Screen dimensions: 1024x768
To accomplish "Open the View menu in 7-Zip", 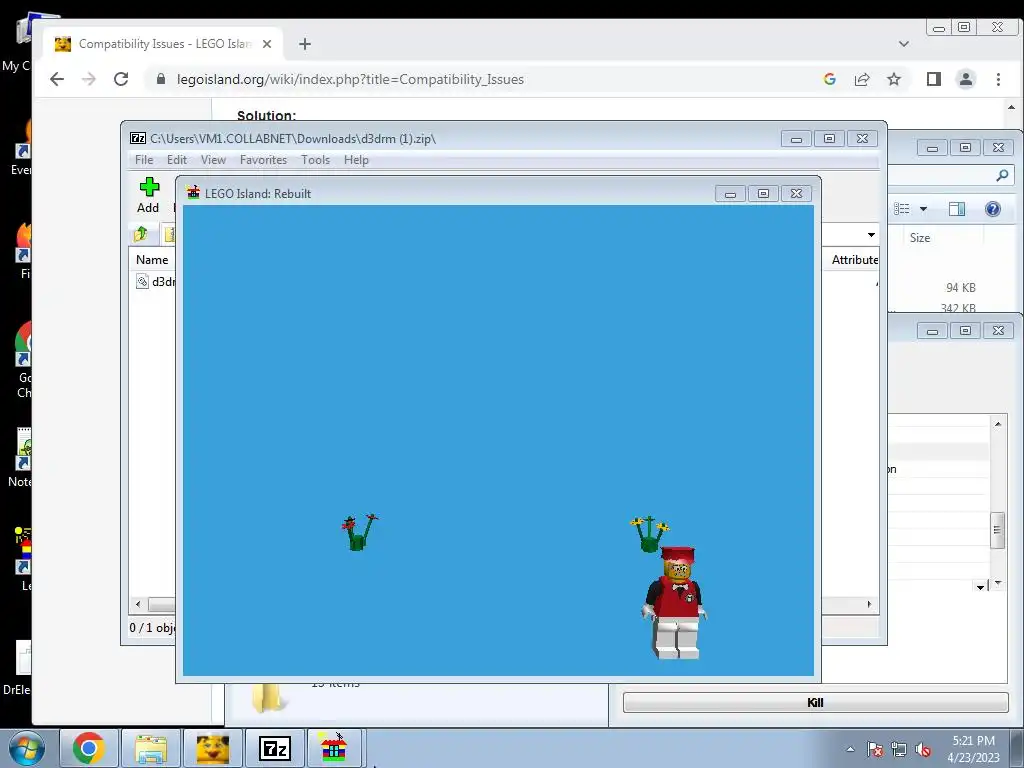I will [x=213, y=160].
